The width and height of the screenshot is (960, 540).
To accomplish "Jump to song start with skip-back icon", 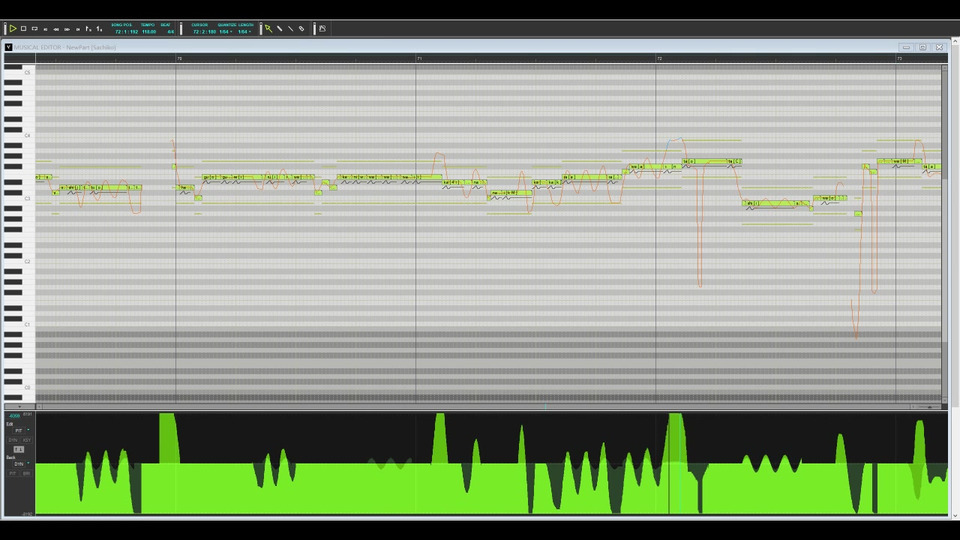I will (x=45, y=29).
